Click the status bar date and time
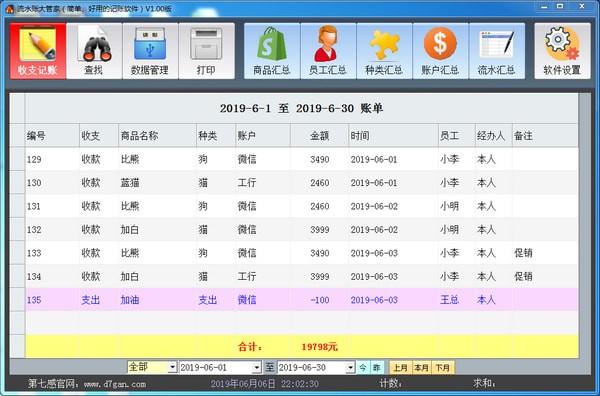The width and height of the screenshot is (600, 396). coord(264,384)
